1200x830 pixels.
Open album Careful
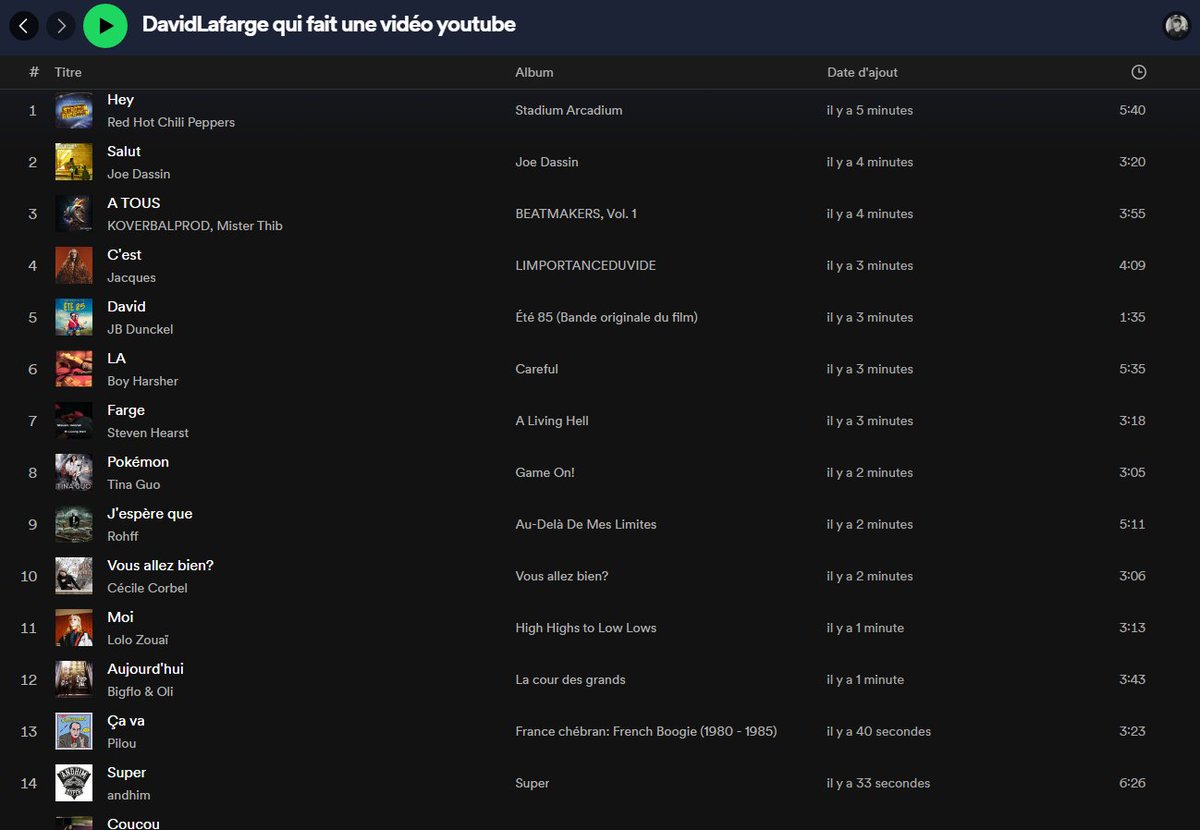[537, 369]
